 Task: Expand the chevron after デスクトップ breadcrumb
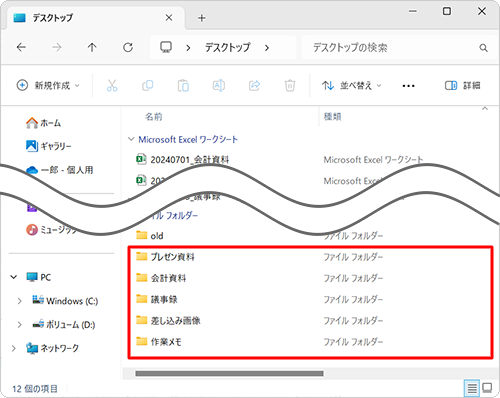(x=267, y=48)
